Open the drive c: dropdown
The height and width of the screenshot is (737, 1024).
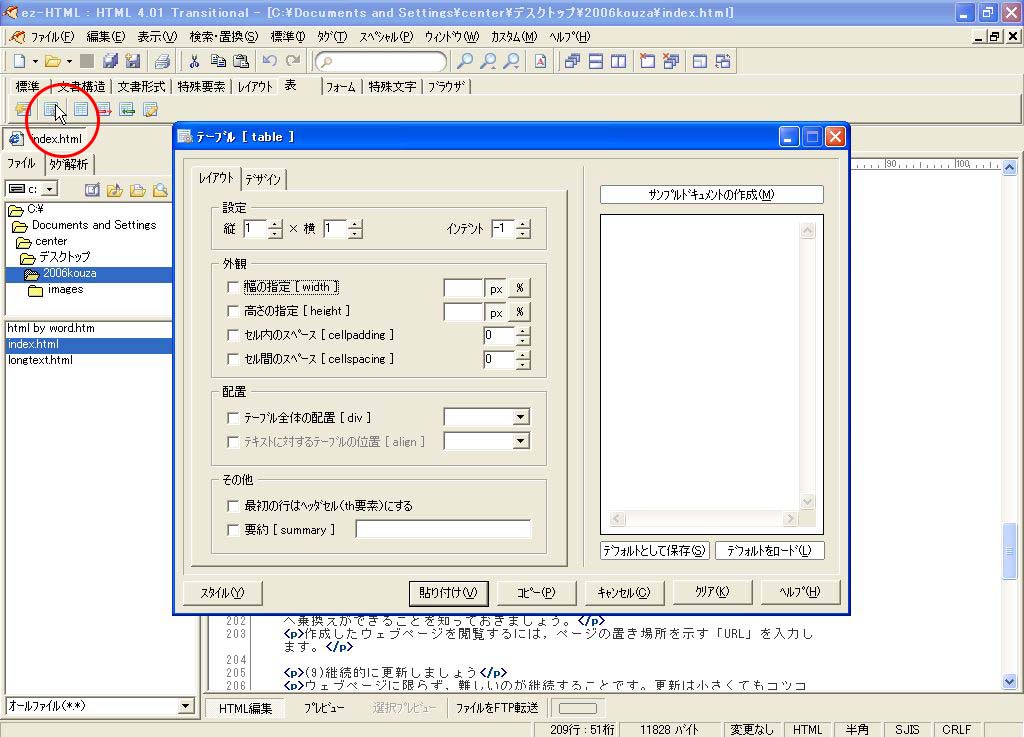click(50, 189)
